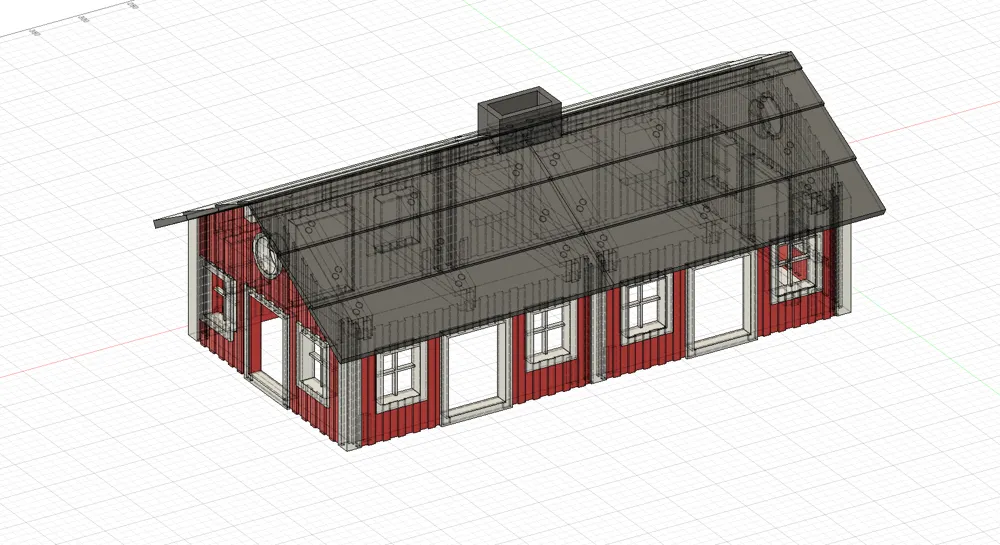Viewport: 1000px width, 545px height.
Task: Select the white vertical trim post mid long wall
Action: pos(598,338)
